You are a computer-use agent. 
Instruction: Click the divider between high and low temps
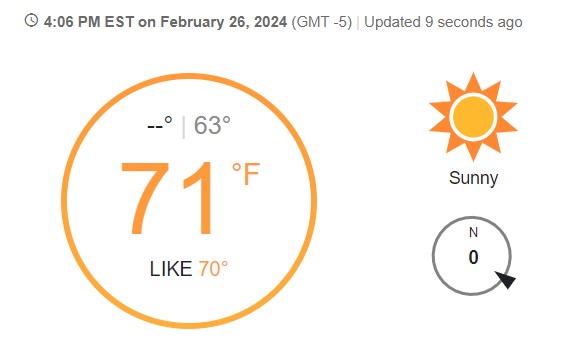[183, 127]
